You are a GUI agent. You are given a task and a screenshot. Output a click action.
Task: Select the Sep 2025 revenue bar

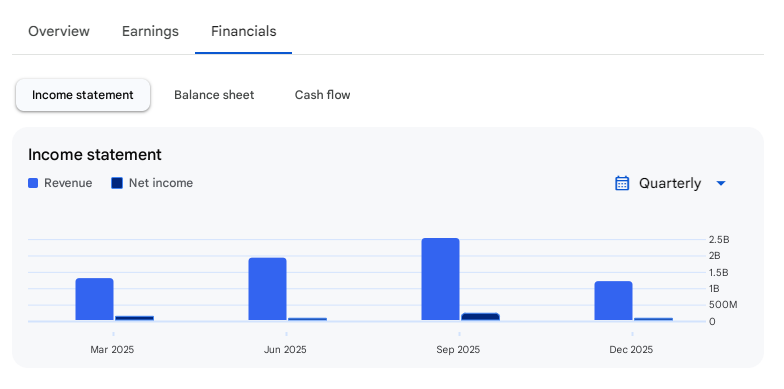tap(440, 280)
